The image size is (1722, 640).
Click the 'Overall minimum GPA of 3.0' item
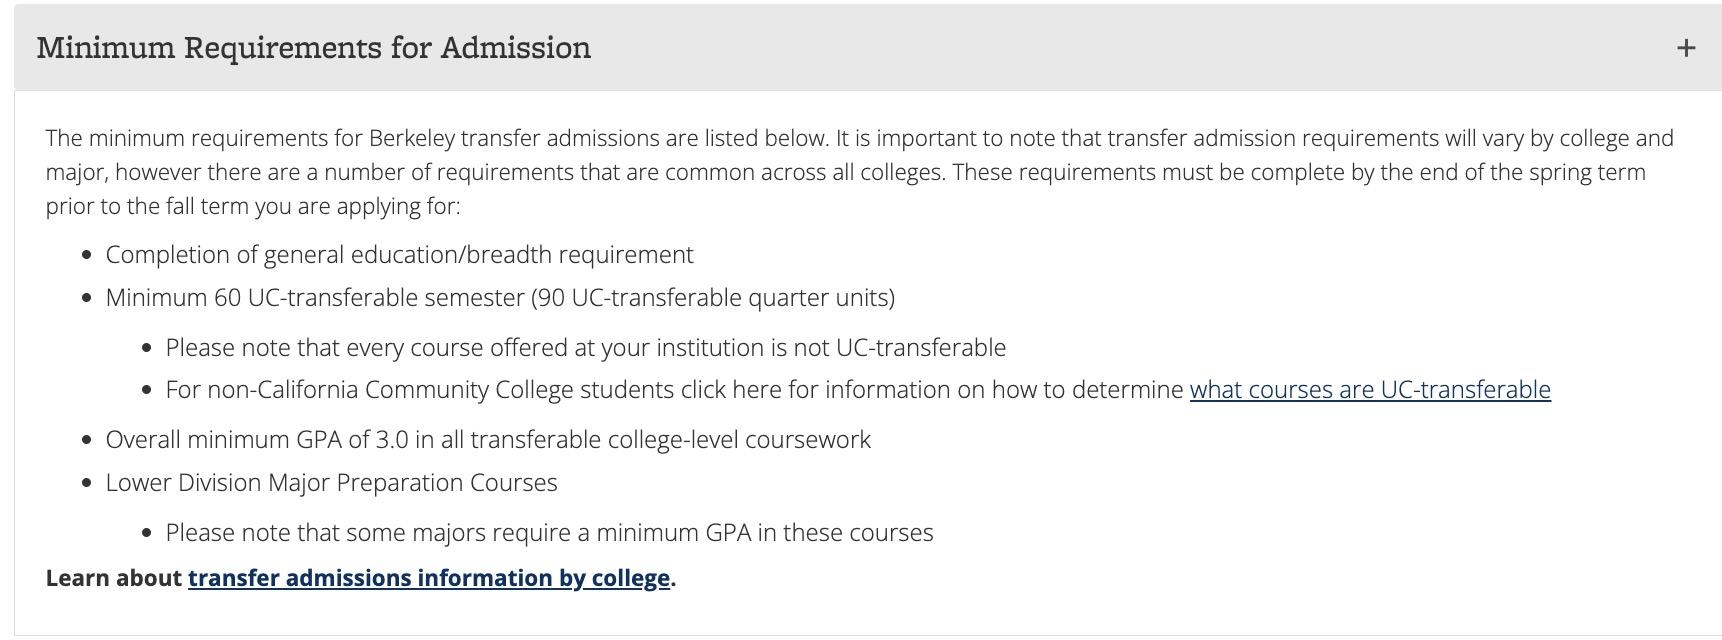tap(488, 440)
